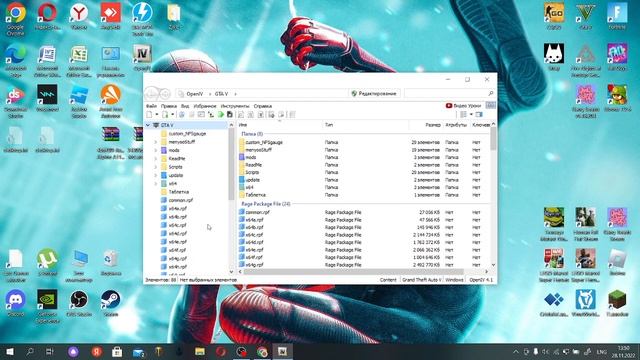Open the CS:GO desktop shortcut
Image resolution: width=640 pixels, height=360 pixels.
[x=554, y=16]
